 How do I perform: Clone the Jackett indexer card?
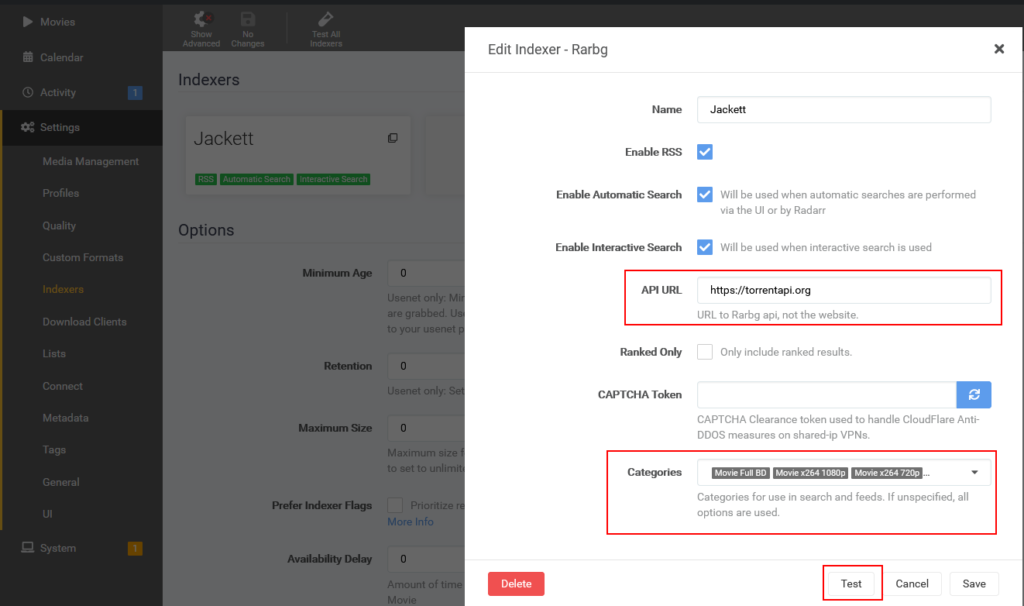[x=392, y=138]
